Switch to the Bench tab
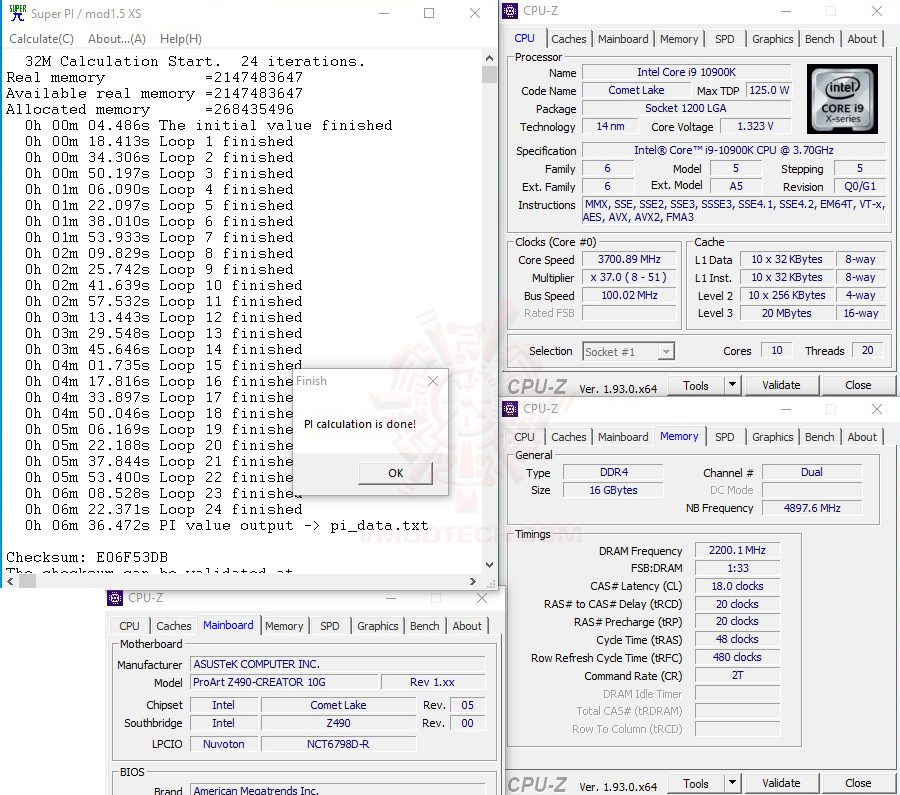 (x=819, y=38)
